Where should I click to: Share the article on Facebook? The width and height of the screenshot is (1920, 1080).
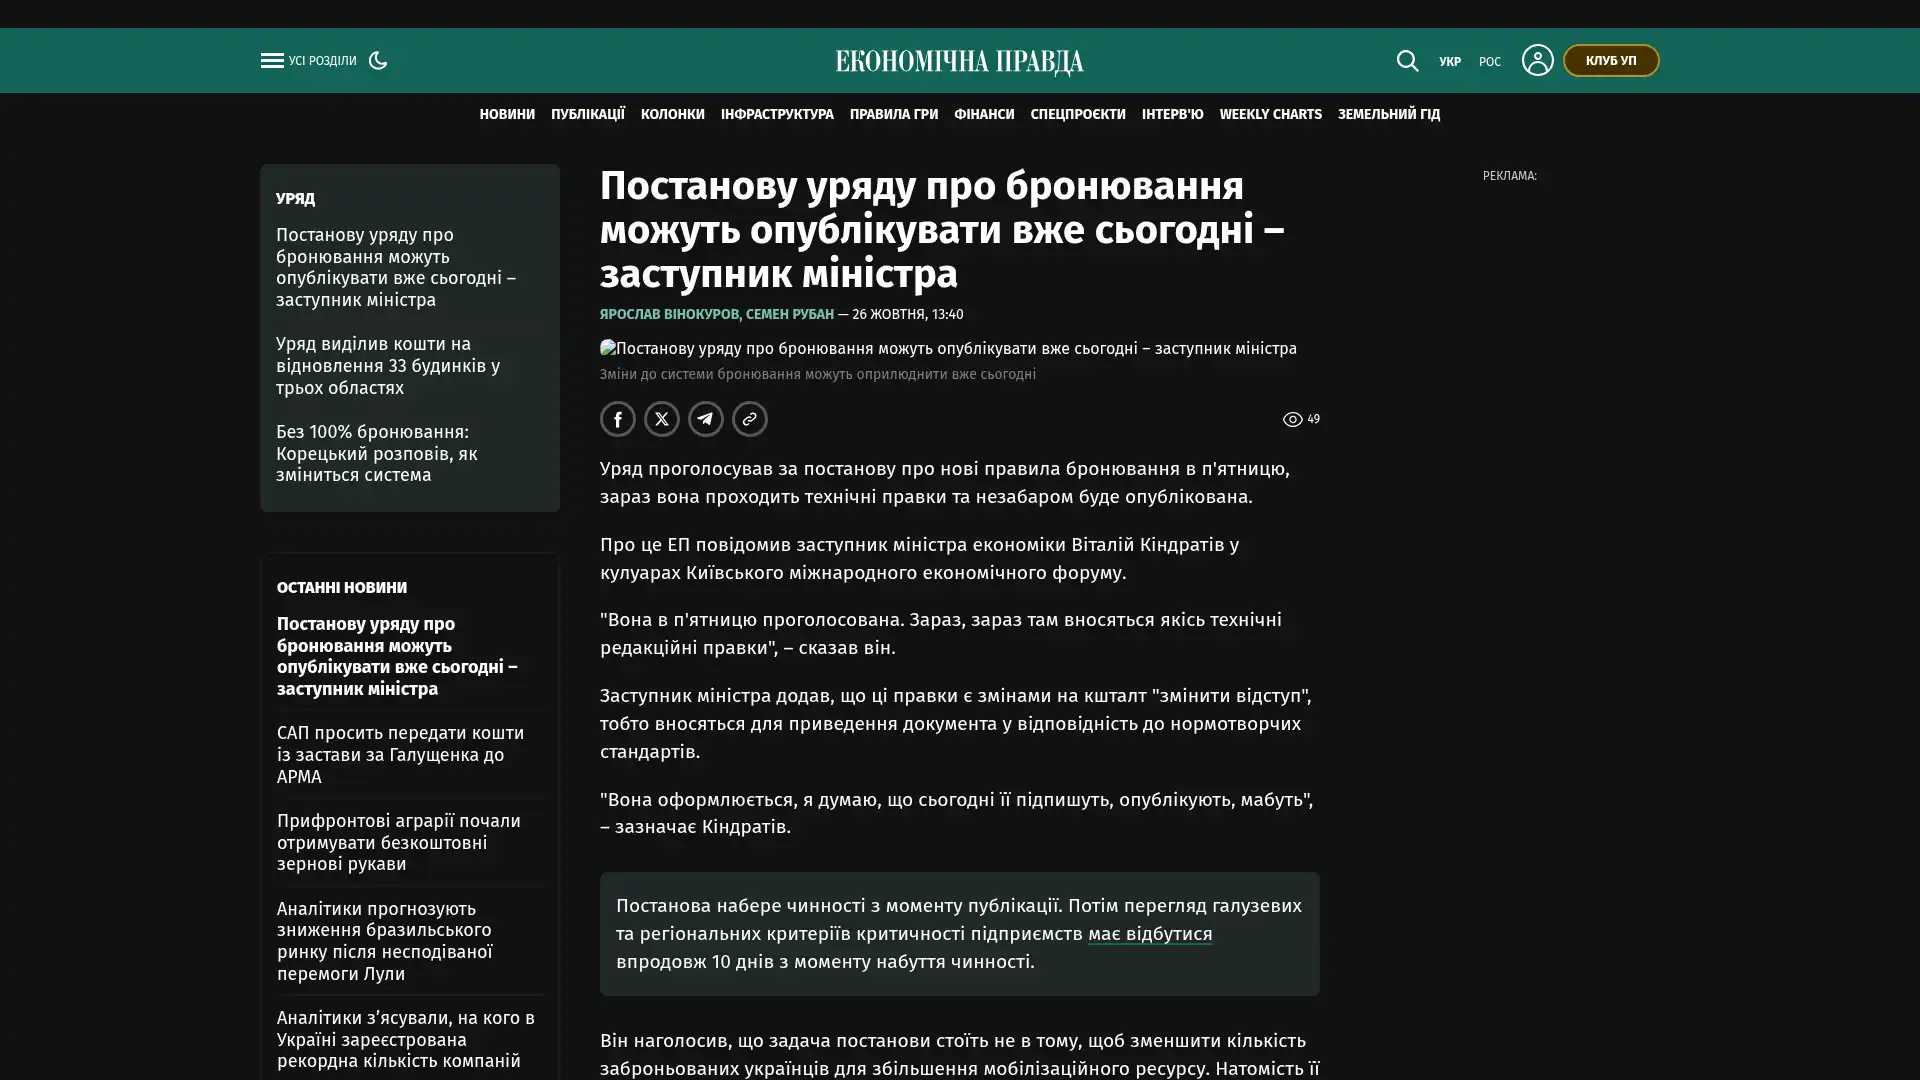618,419
